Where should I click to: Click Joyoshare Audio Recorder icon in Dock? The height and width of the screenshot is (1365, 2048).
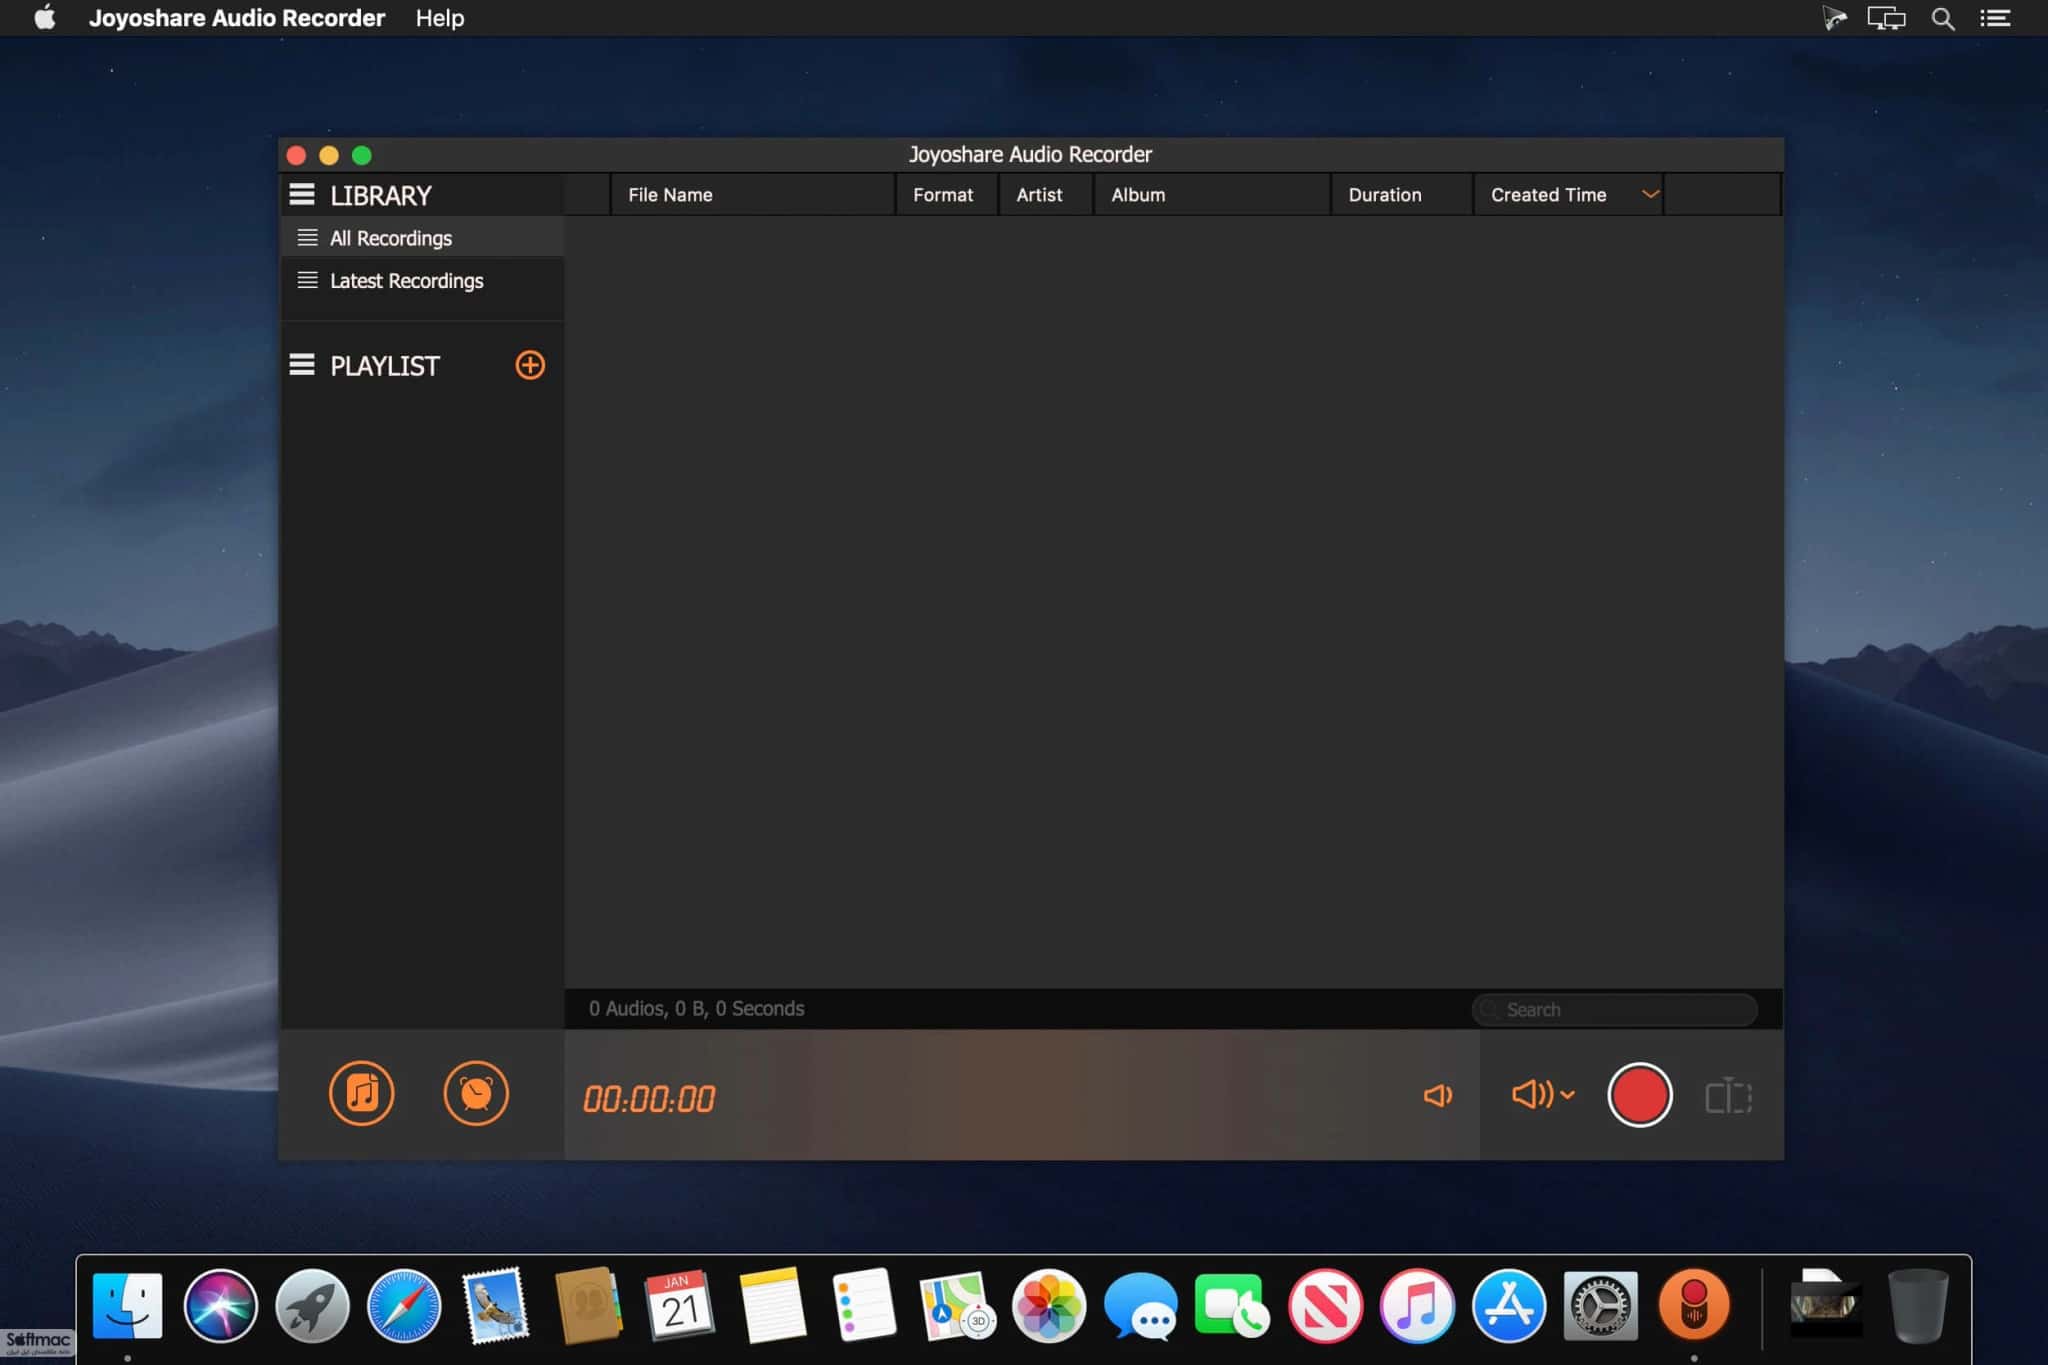1693,1305
